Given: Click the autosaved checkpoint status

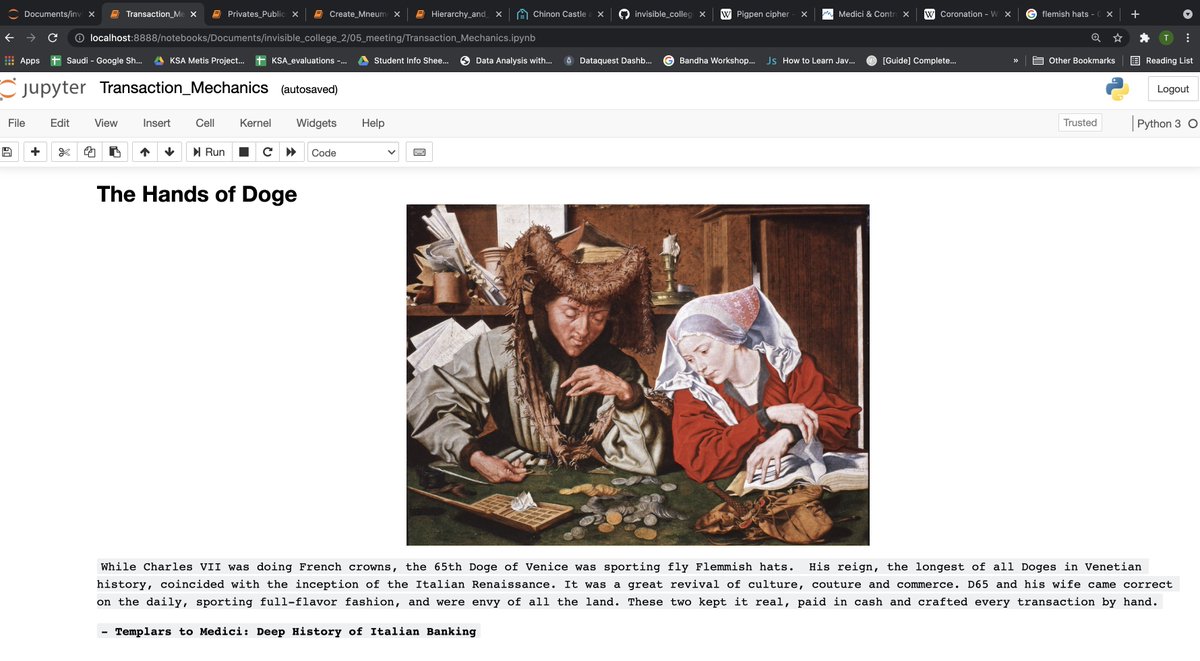Looking at the screenshot, I should point(309,89).
